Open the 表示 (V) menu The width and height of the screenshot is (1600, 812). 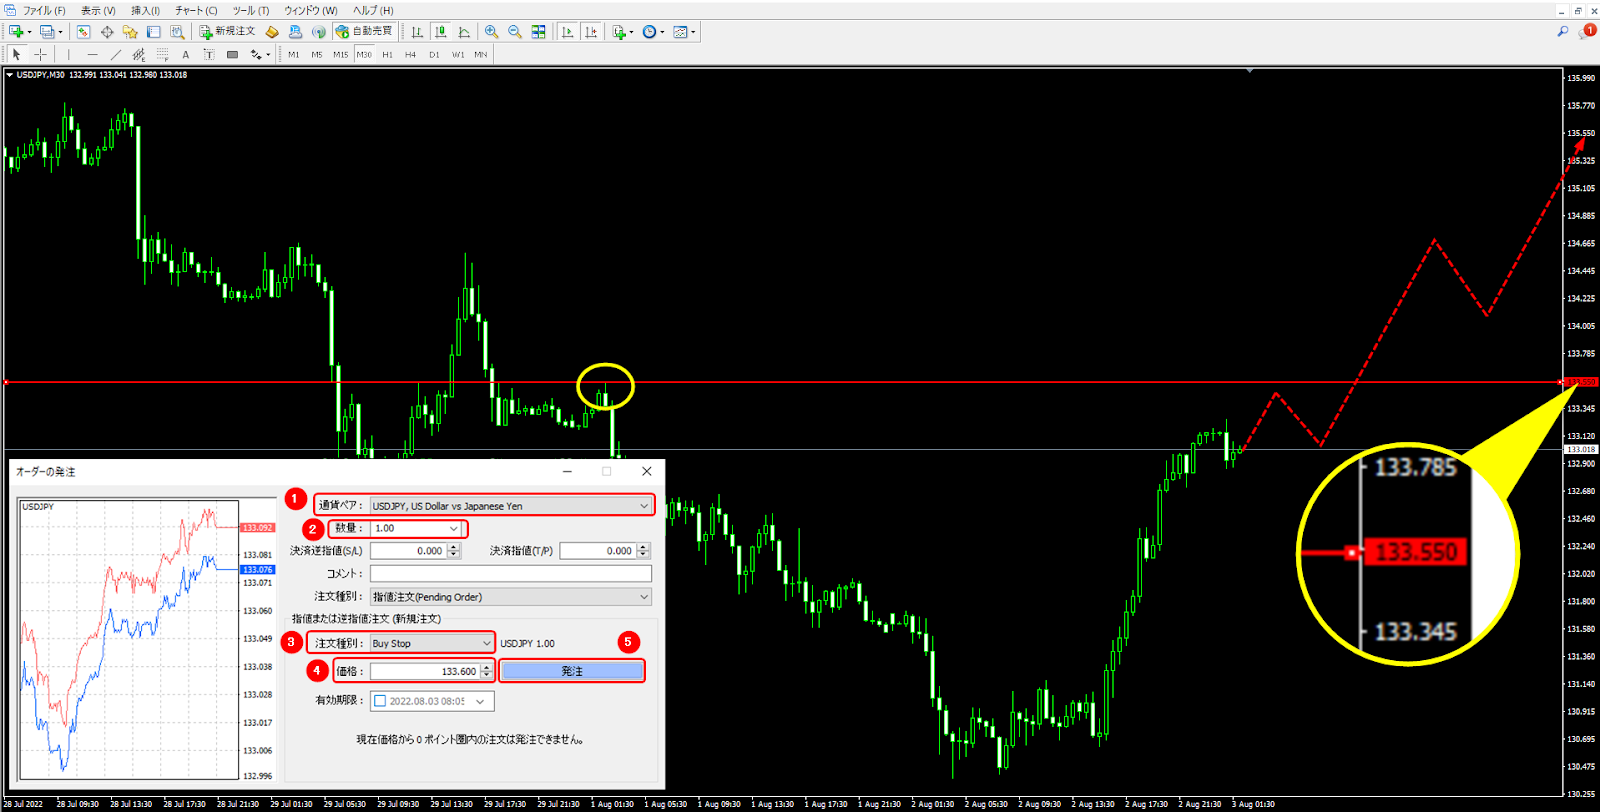[98, 10]
